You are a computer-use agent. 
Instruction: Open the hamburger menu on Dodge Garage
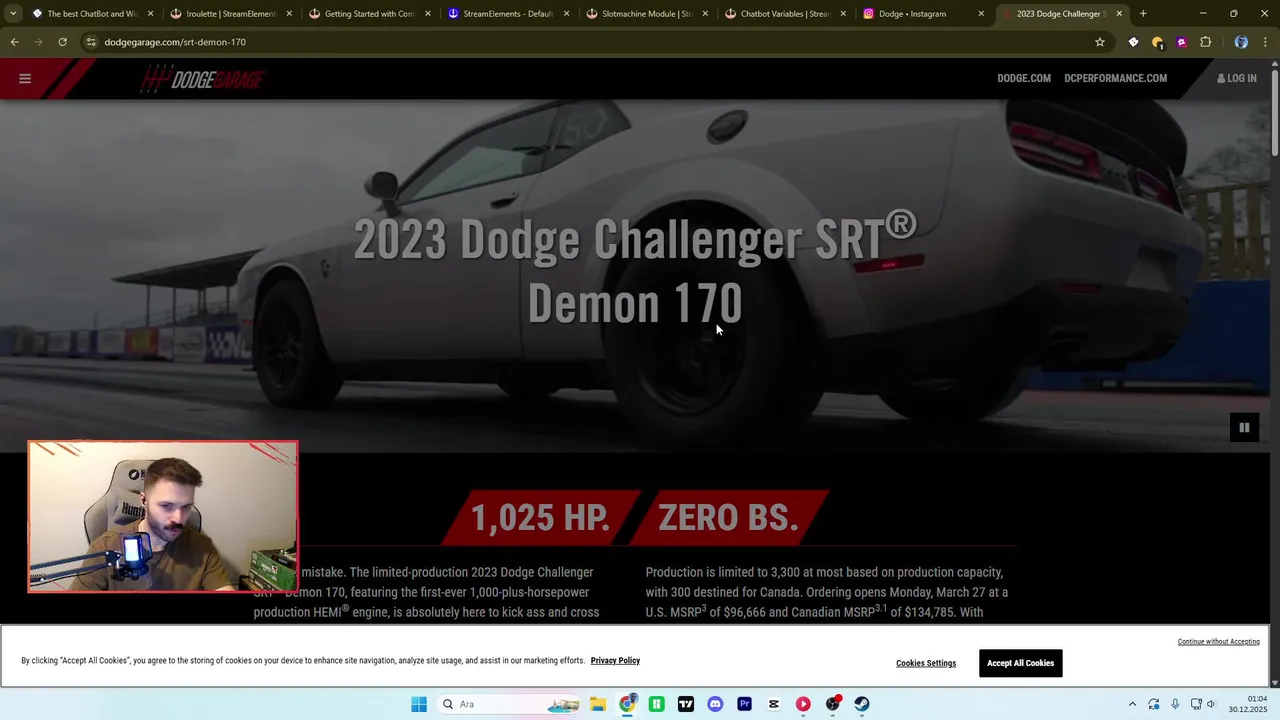point(25,78)
